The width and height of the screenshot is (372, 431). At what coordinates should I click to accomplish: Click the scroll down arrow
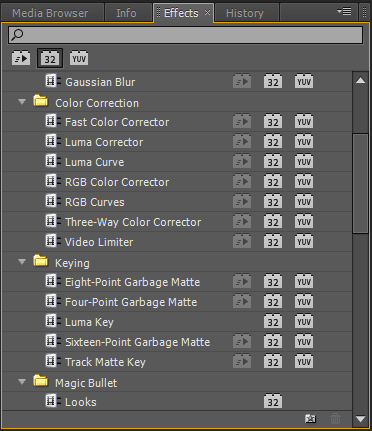click(360, 419)
